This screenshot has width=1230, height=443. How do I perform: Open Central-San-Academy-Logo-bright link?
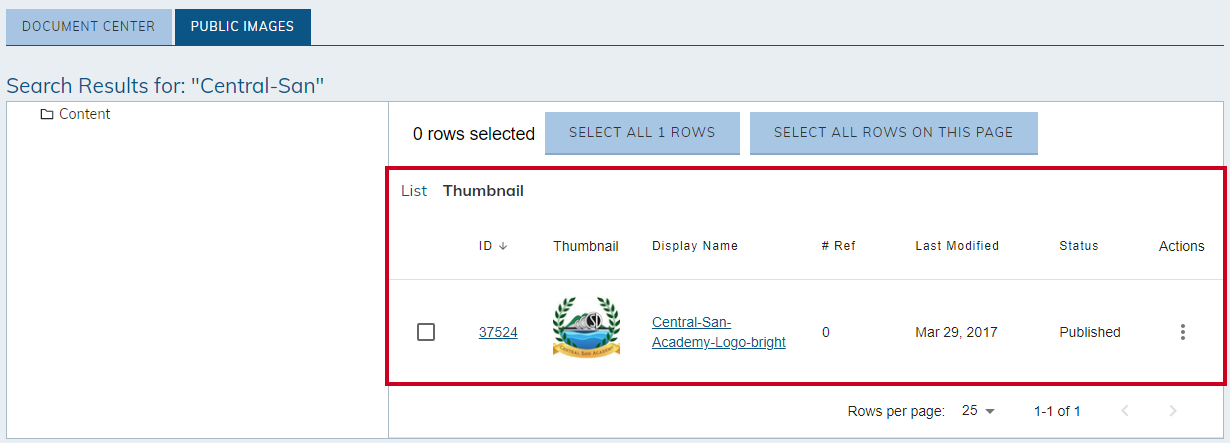[x=719, y=332]
